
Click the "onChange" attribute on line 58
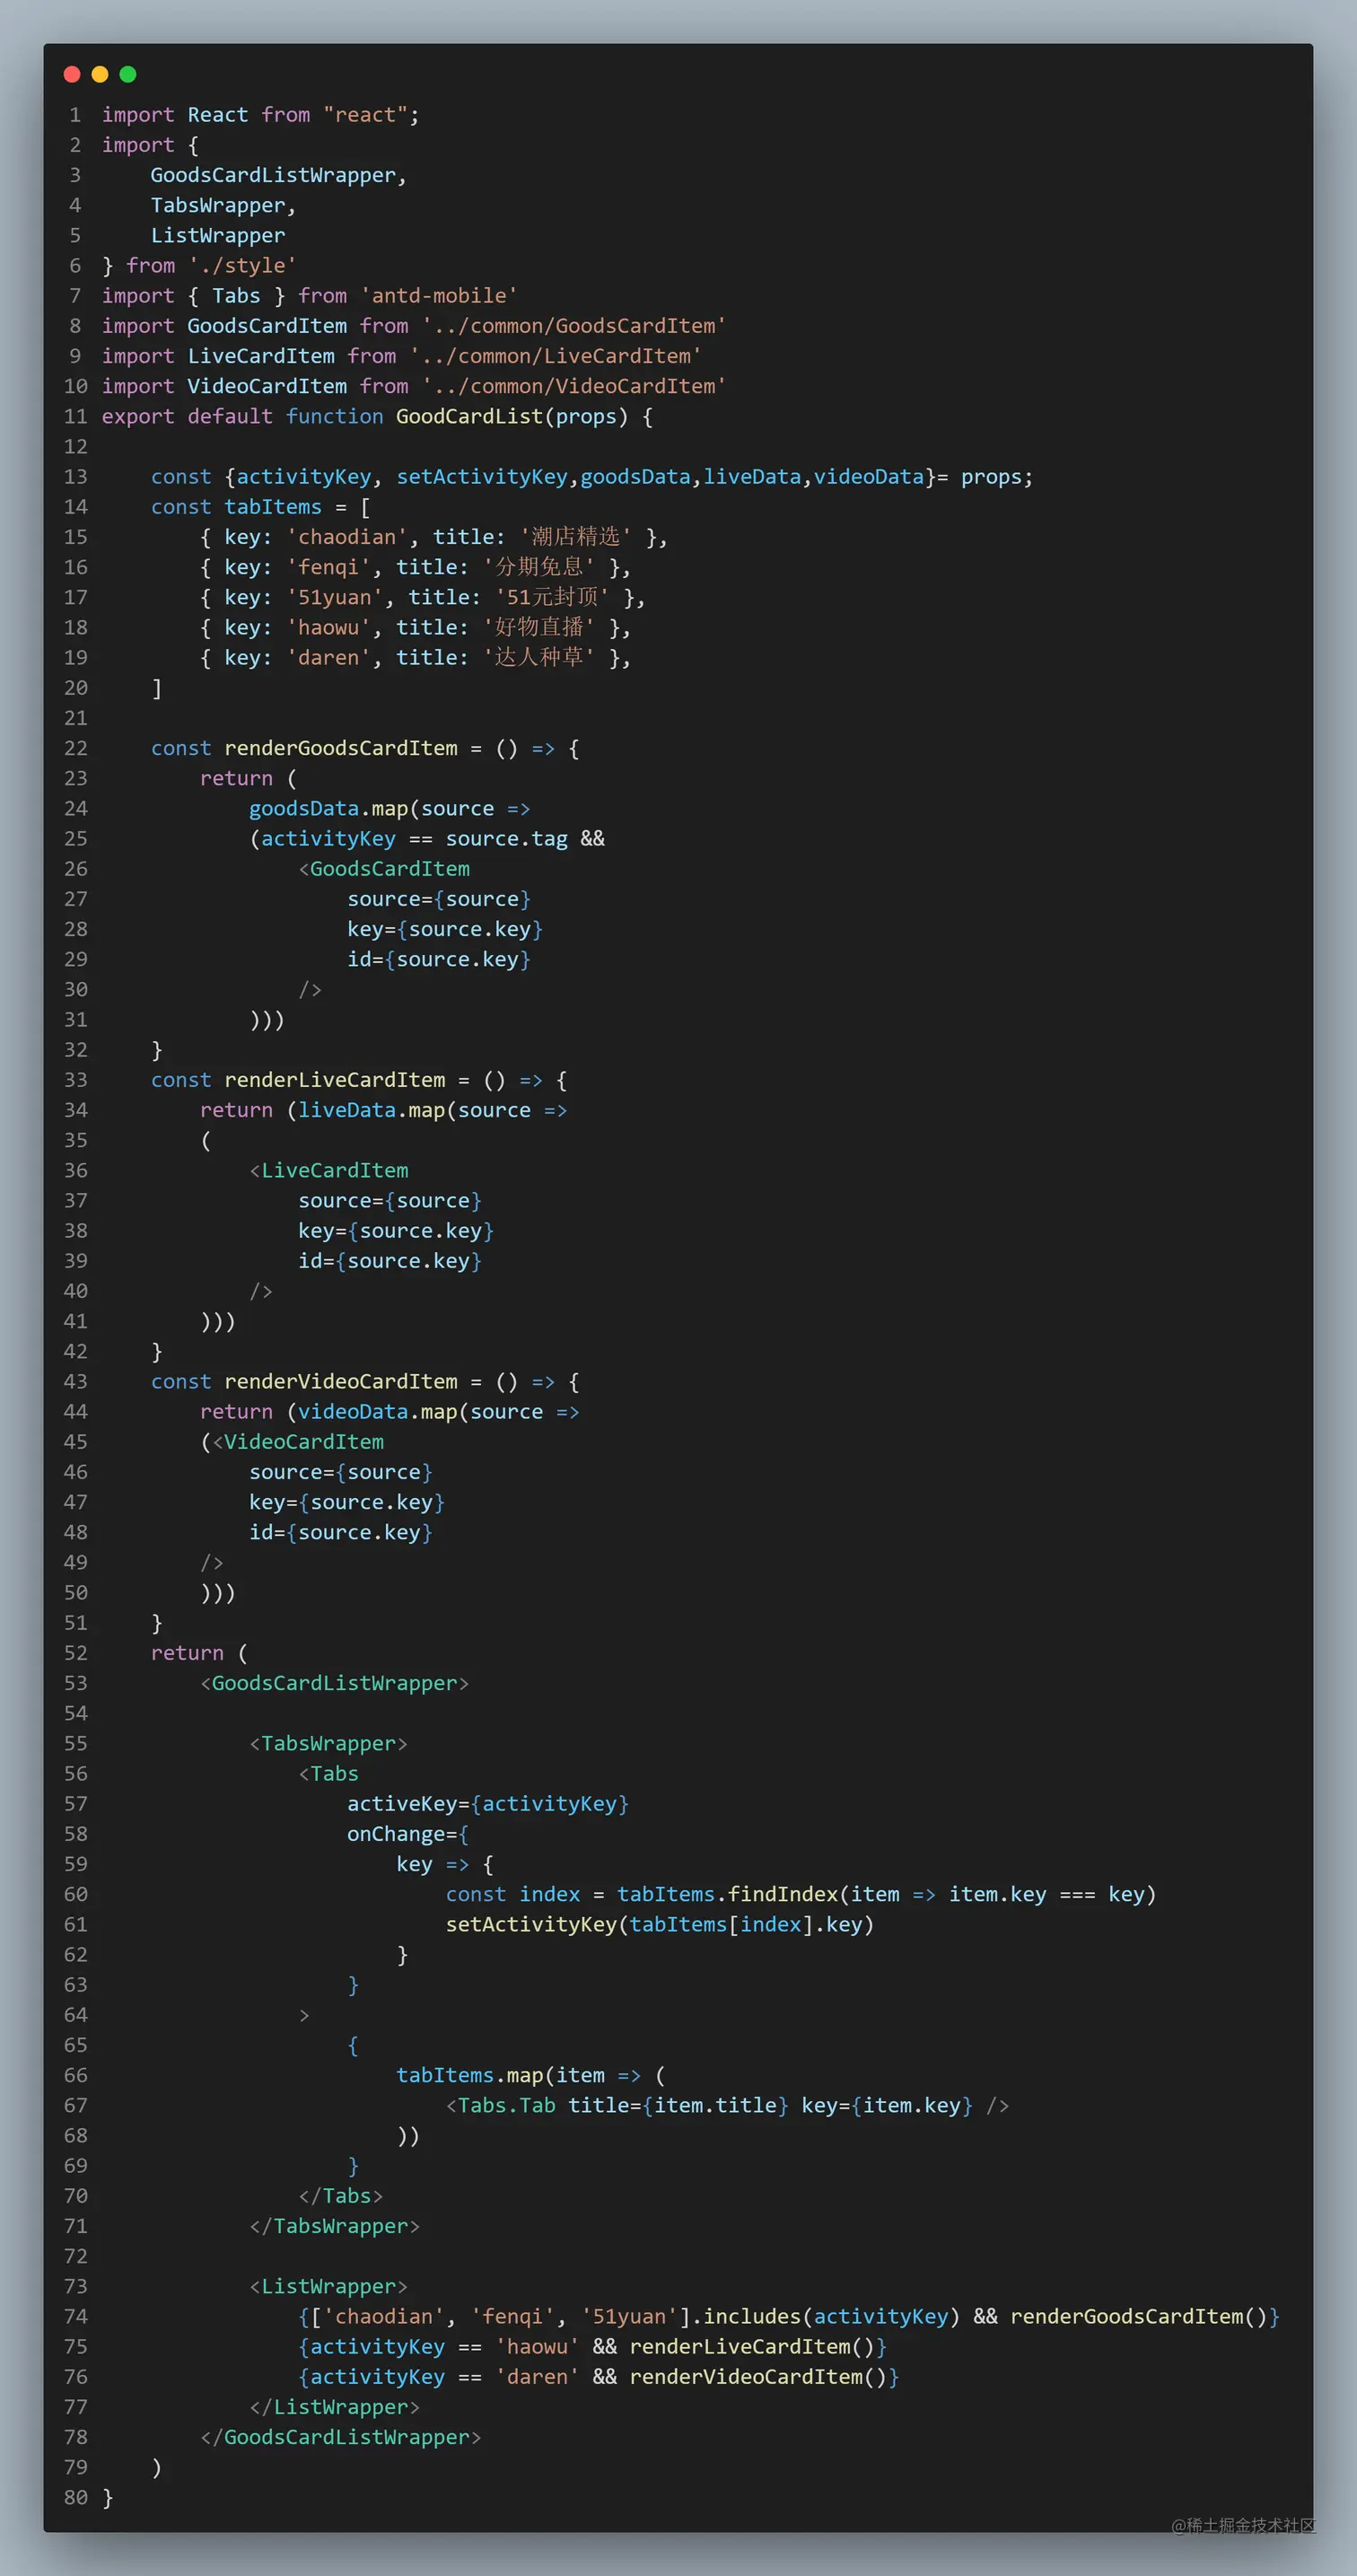pos(396,1833)
